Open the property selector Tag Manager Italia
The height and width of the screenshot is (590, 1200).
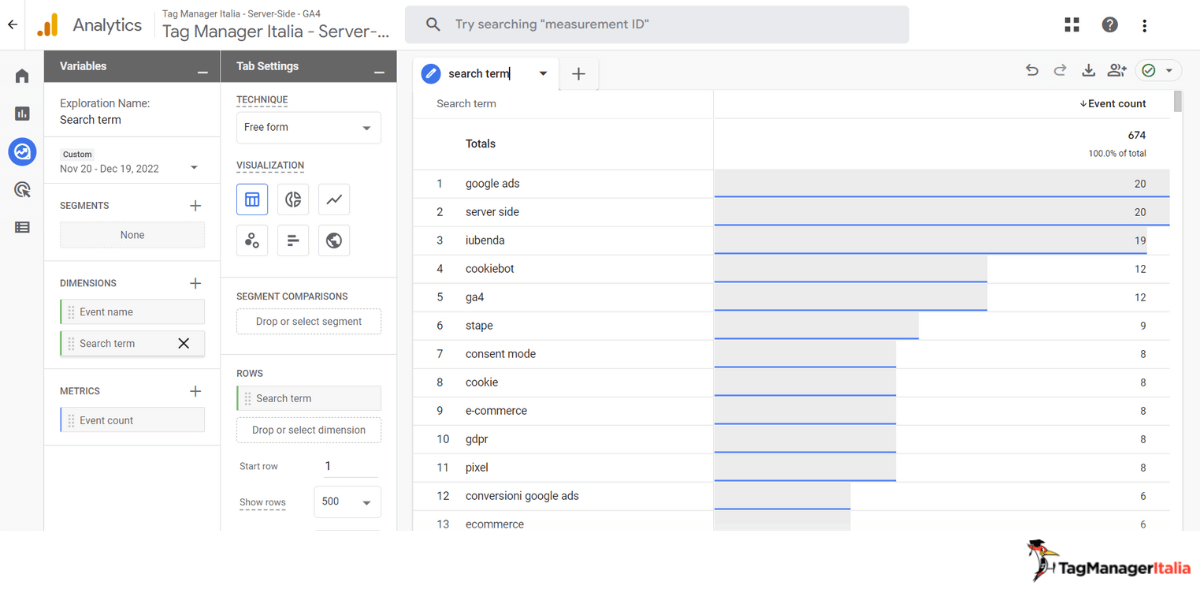pos(276,24)
